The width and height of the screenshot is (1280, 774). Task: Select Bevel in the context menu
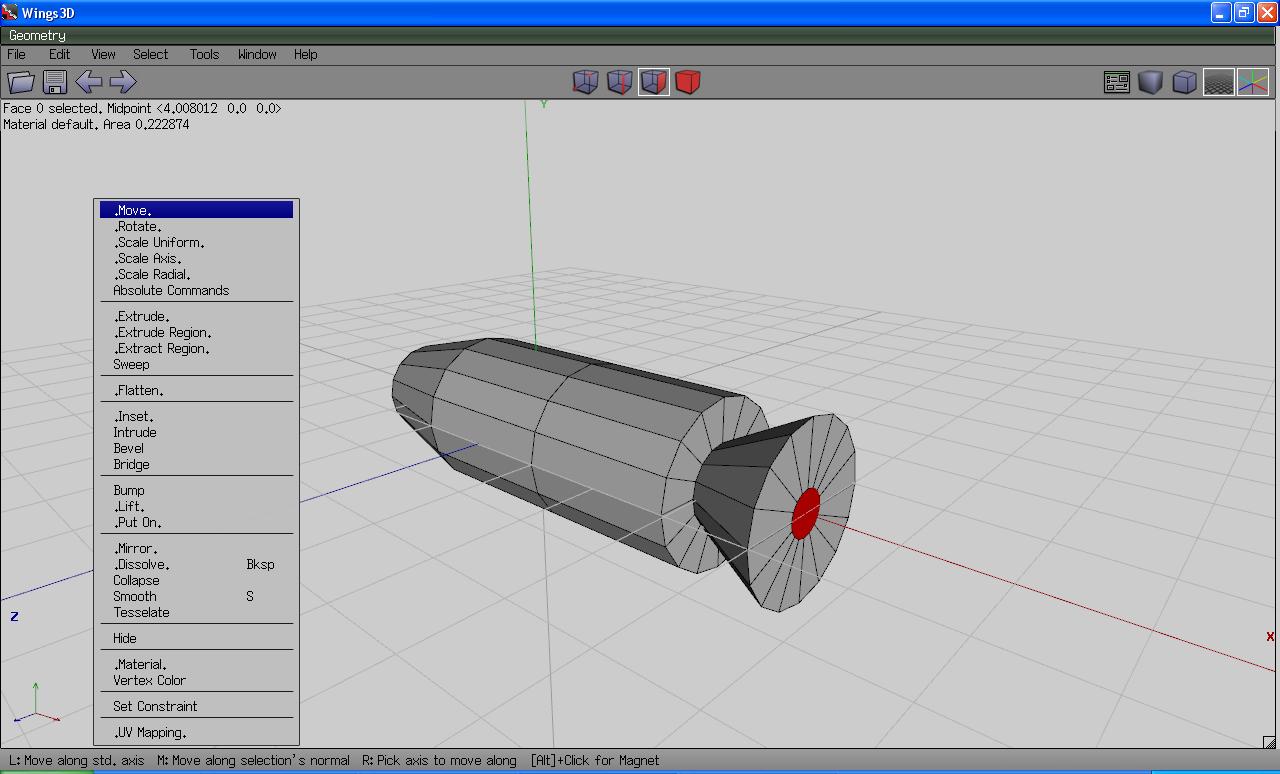coord(129,448)
